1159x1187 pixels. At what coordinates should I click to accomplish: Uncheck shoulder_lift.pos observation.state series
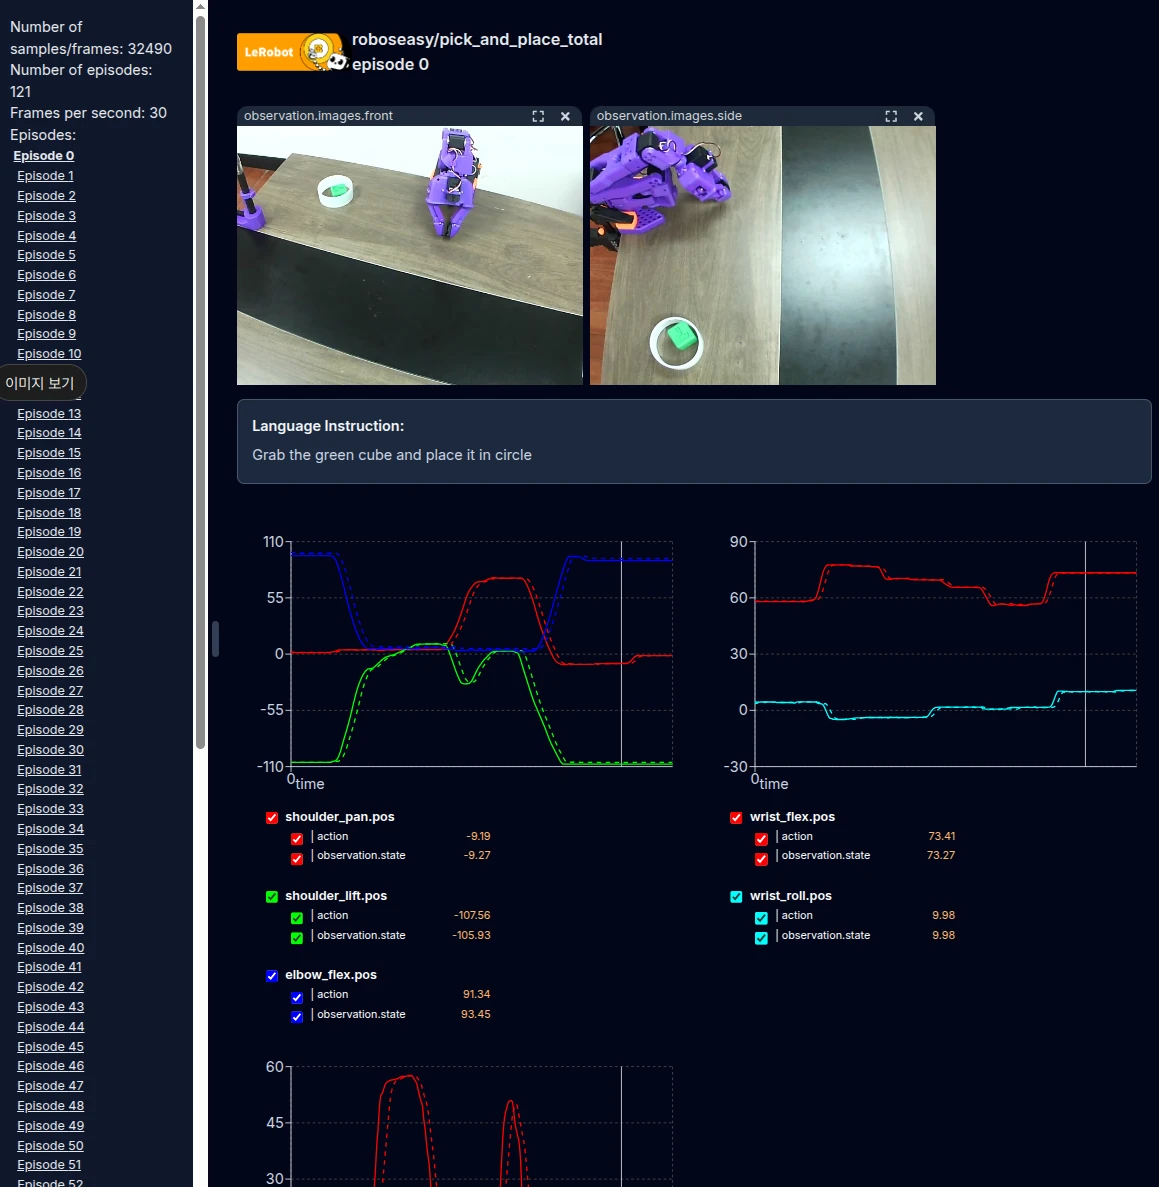coord(297,937)
